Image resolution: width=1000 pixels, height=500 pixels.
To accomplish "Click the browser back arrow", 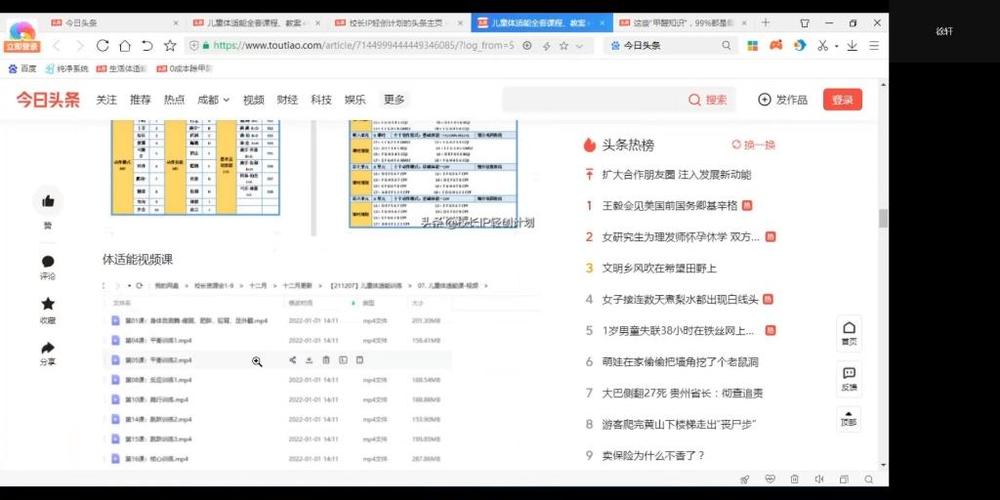I will point(56,46).
